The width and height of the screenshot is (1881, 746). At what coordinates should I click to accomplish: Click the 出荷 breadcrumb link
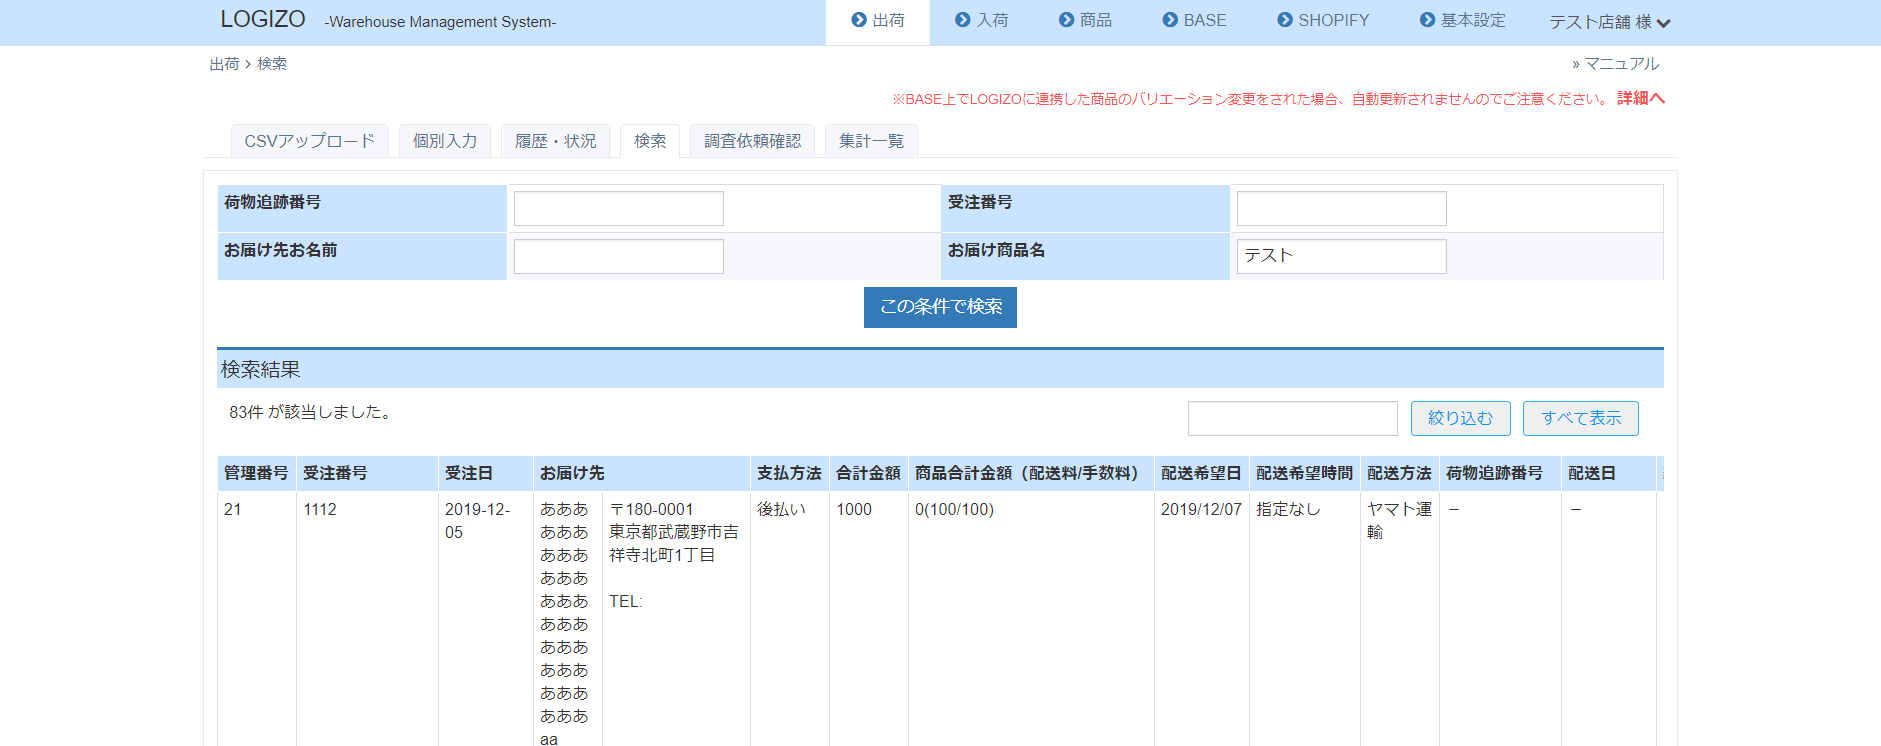pos(224,64)
